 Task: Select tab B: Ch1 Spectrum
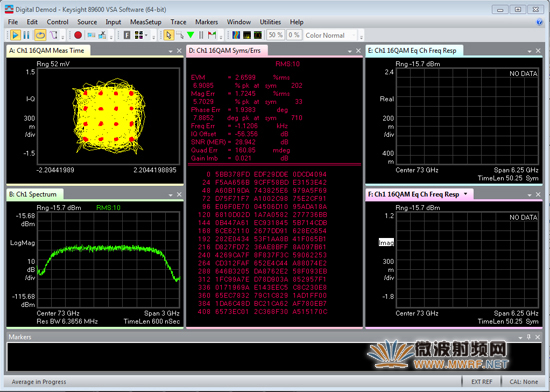pos(34,194)
